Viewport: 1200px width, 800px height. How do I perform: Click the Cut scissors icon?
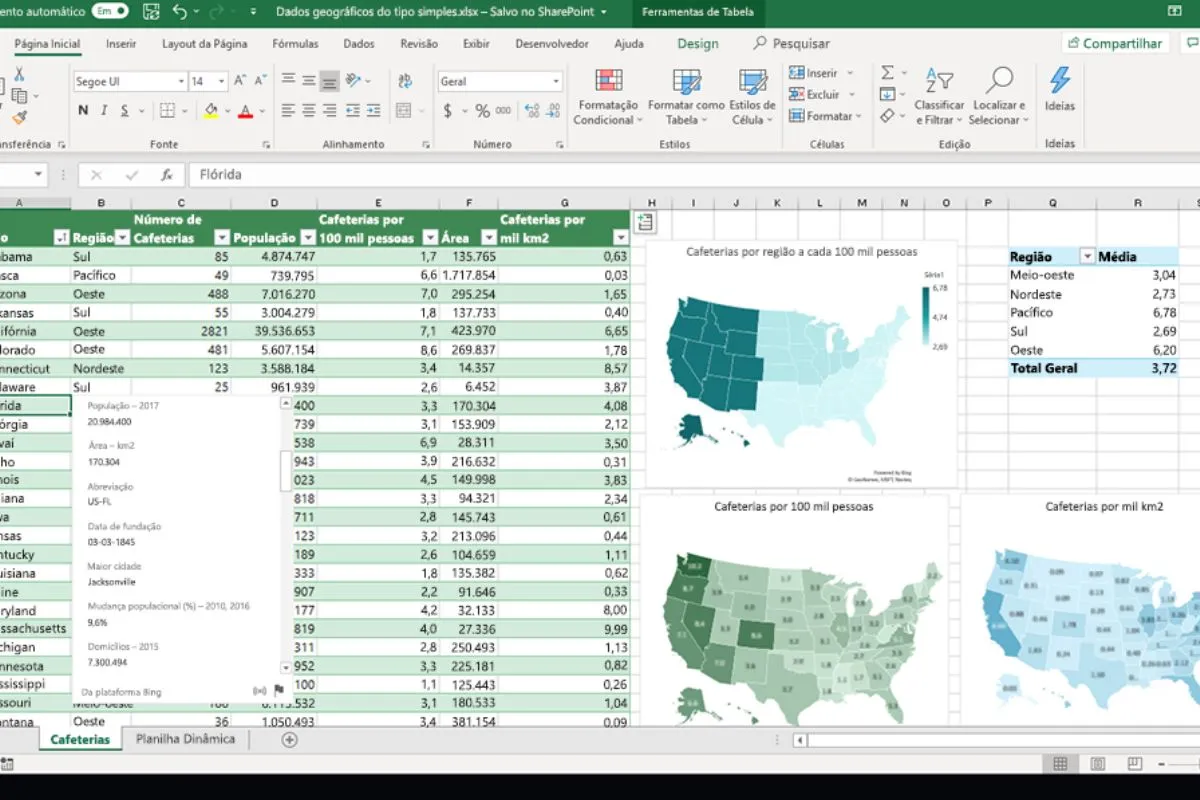coord(19,75)
